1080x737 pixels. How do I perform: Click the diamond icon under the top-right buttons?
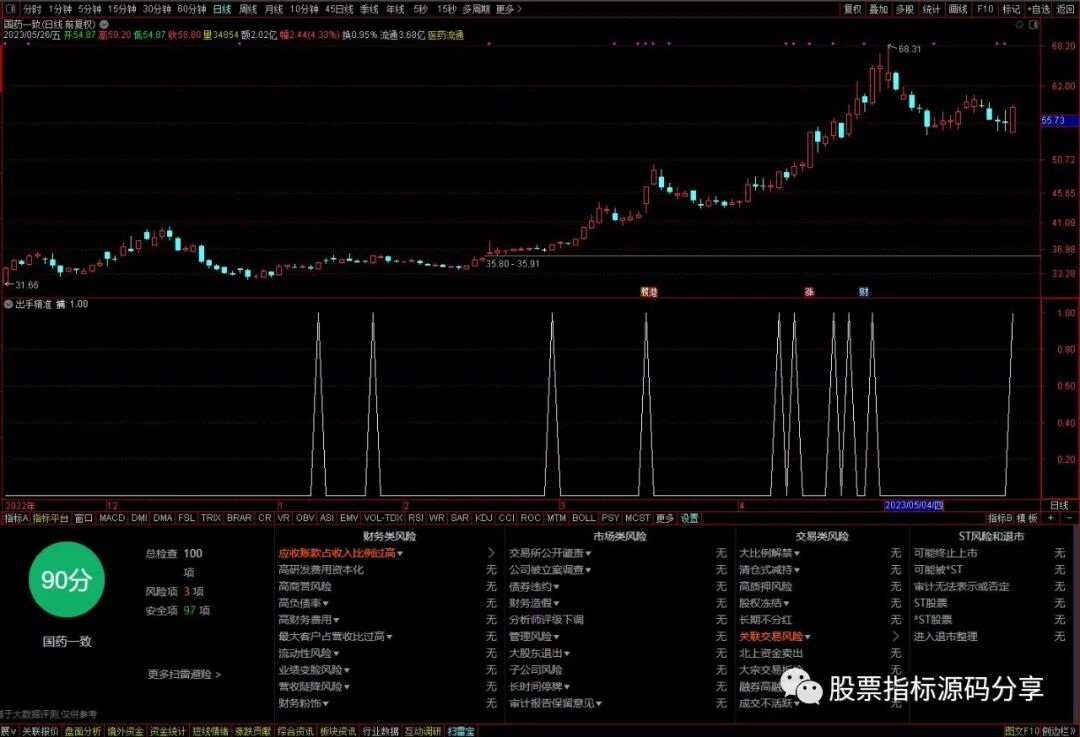click(1020, 24)
